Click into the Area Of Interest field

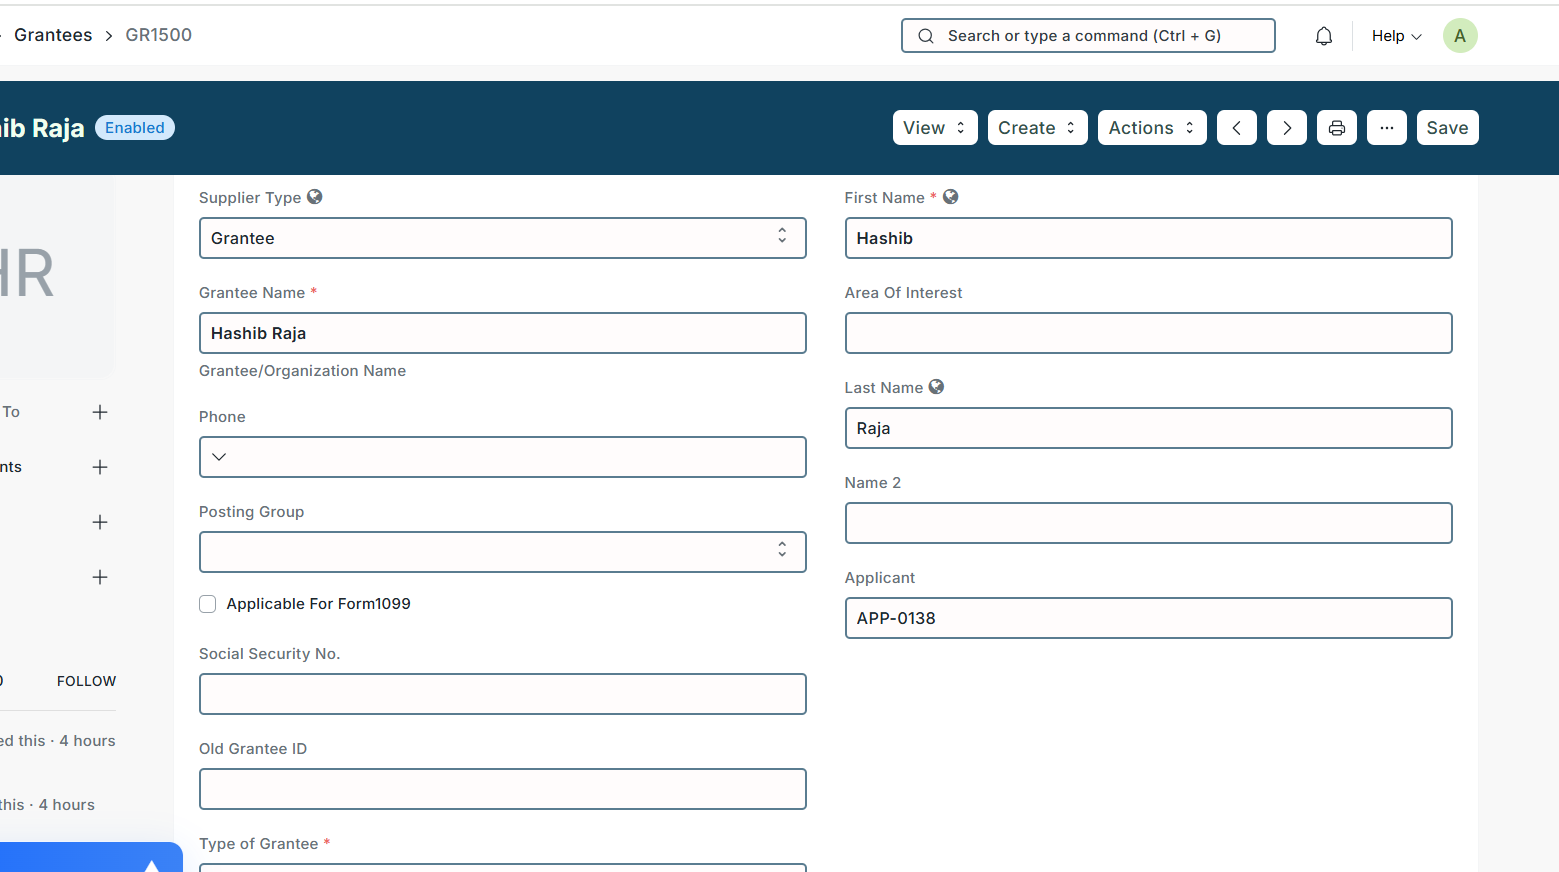click(1147, 333)
